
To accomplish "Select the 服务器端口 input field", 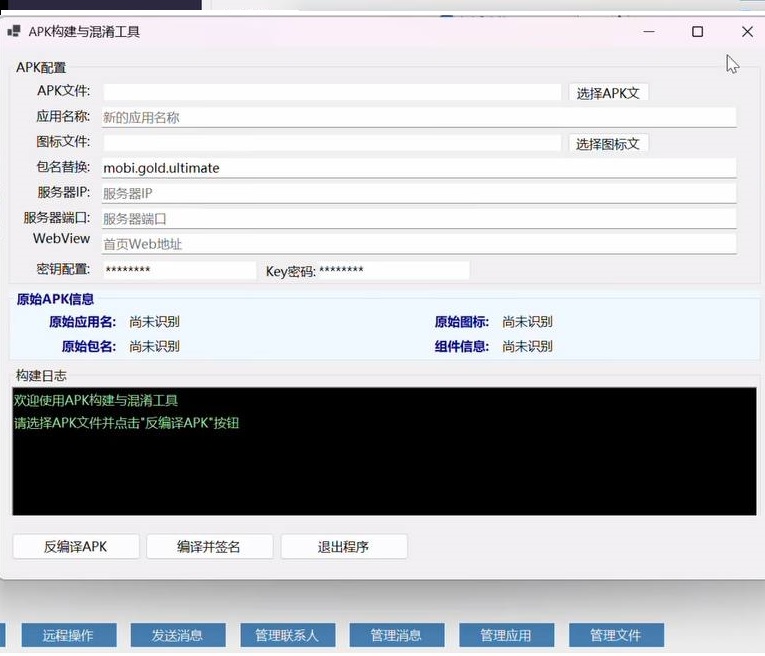I will point(418,218).
